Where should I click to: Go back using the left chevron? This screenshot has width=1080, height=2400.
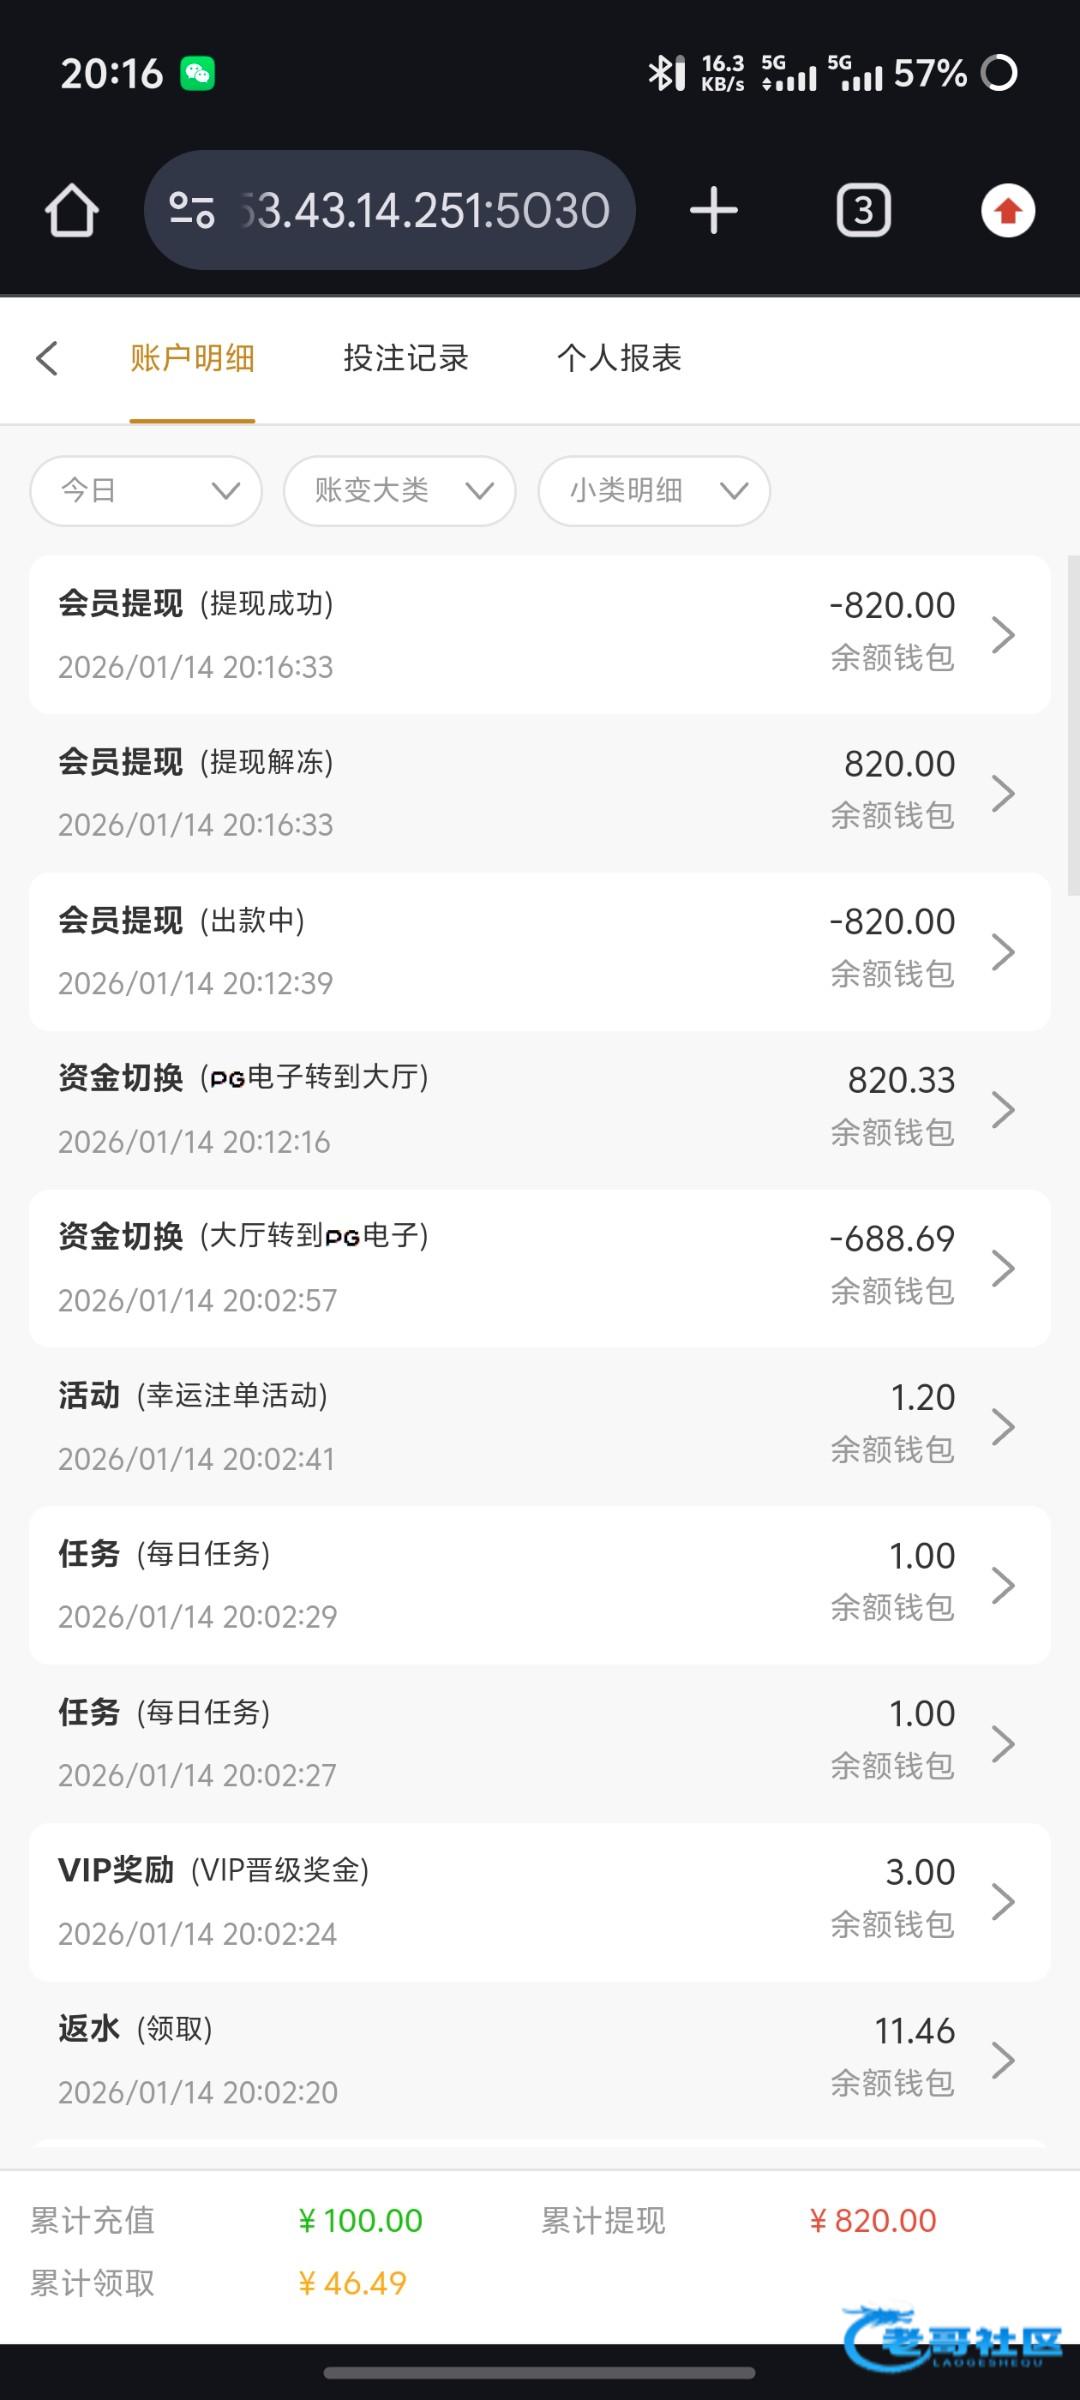tap(47, 359)
